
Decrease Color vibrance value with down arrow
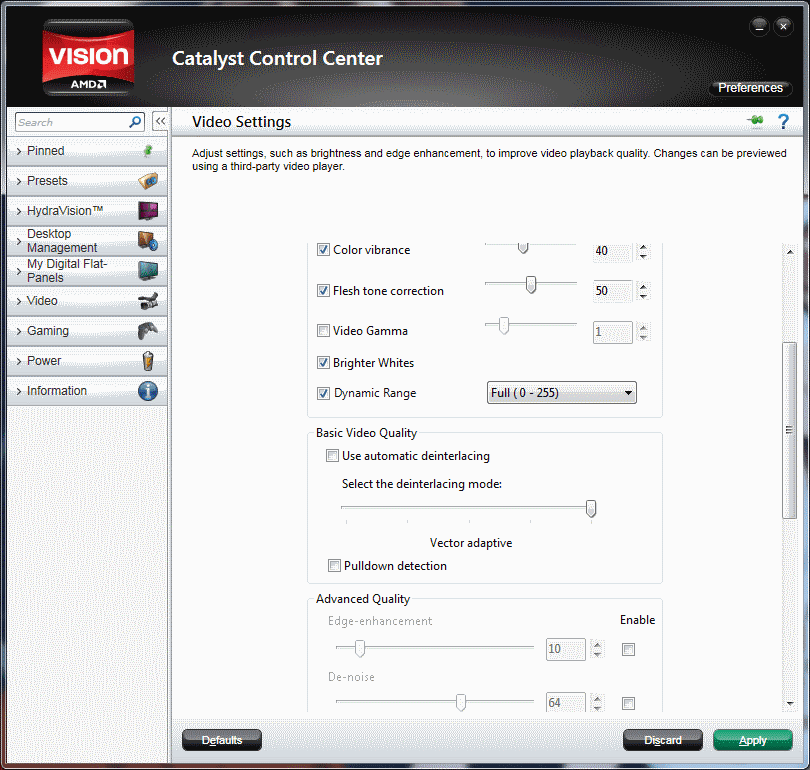(643, 256)
